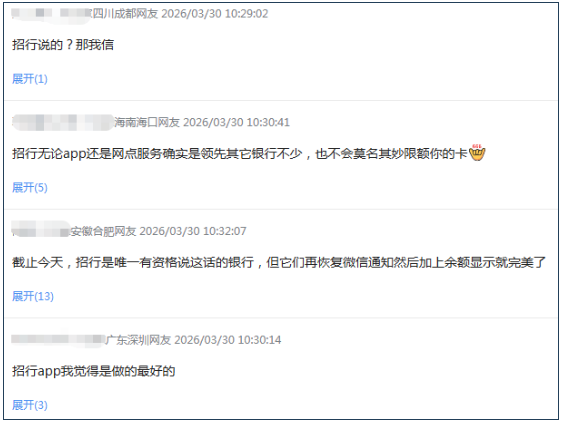The height and width of the screenshot is (423, 562).
Task: Expand the 展开(3) replies link
Action: pos(30,405)
